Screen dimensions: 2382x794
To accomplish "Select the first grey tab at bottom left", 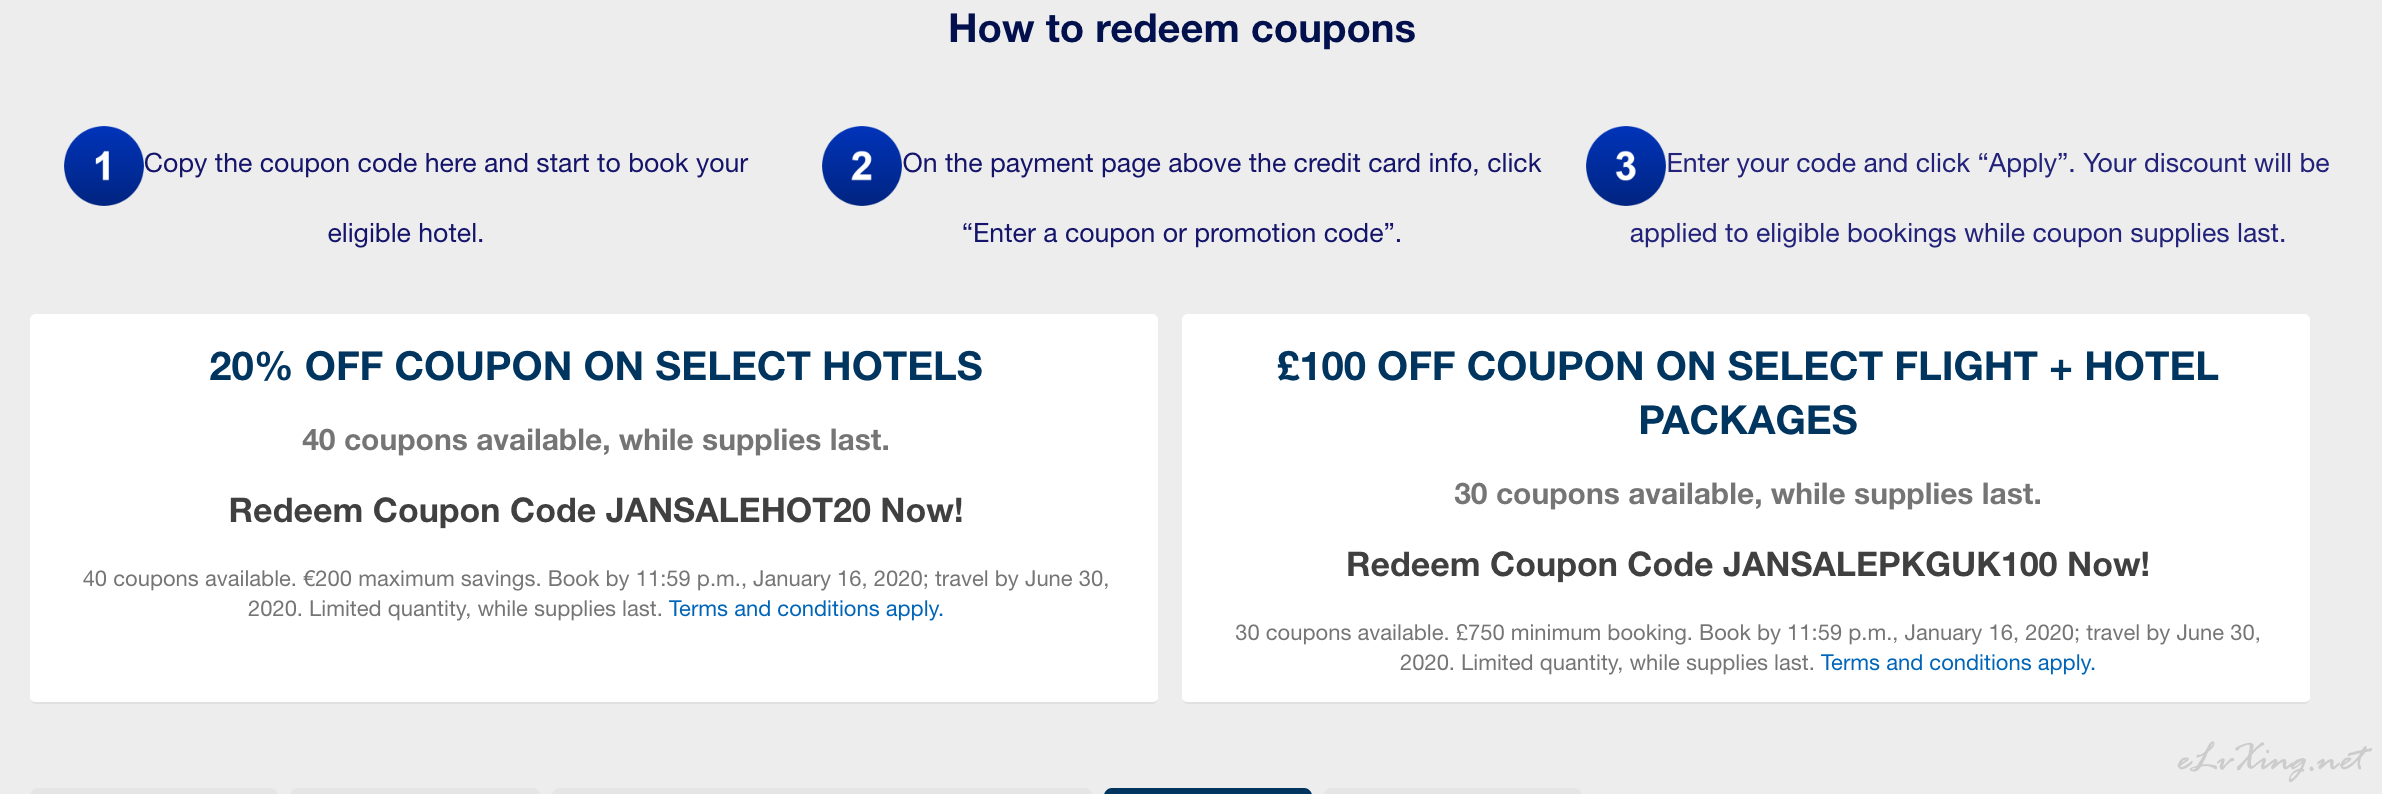I will pyautogui.click(x=154, y=791).
